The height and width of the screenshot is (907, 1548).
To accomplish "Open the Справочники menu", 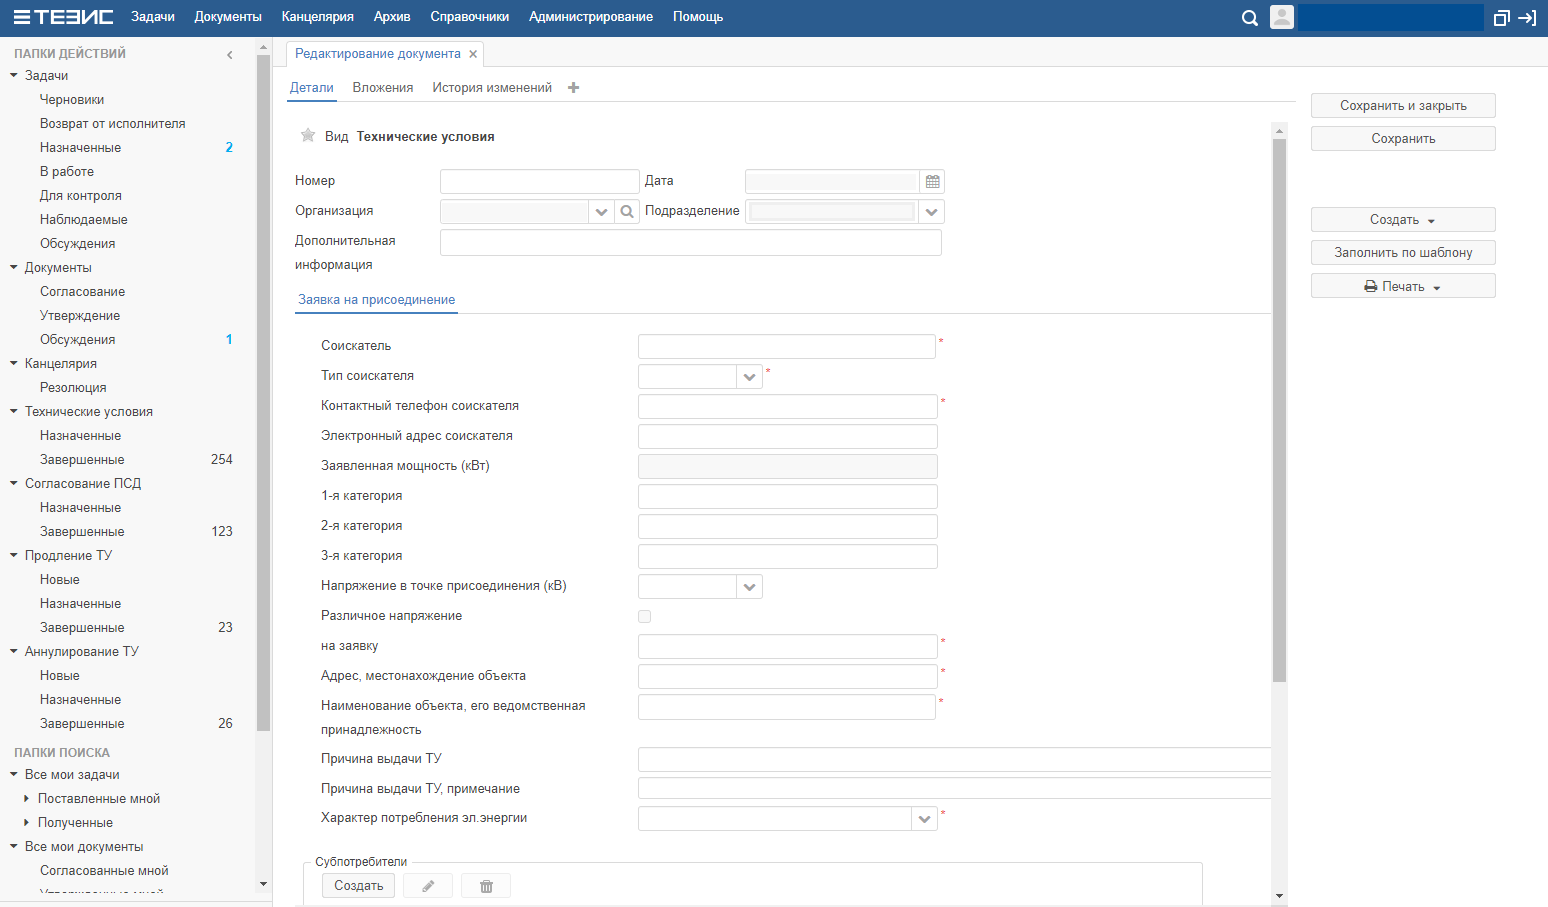I will pyautogui.click(x=470, y=17).
